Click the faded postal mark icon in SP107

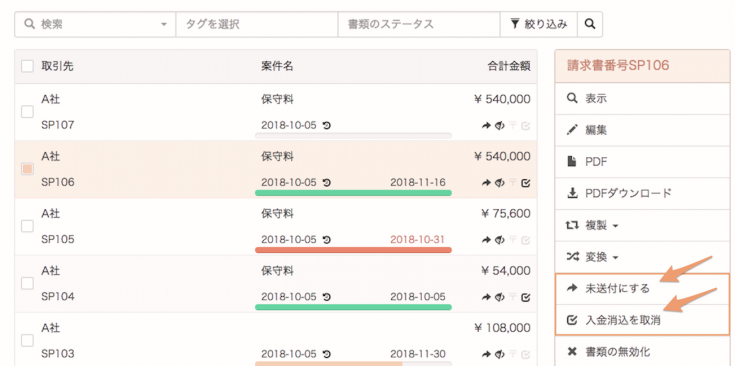(513, 126)
